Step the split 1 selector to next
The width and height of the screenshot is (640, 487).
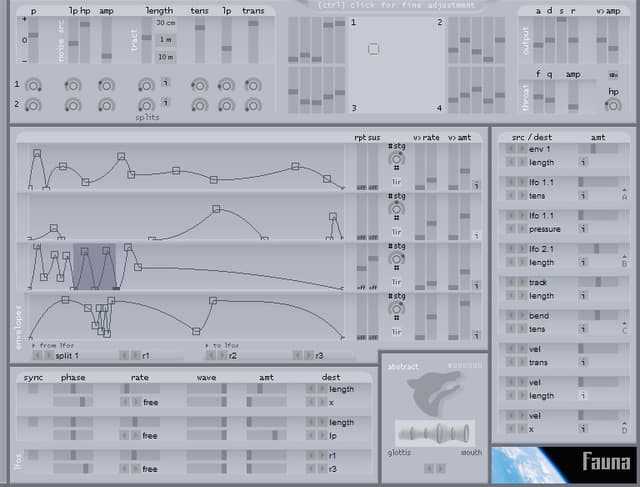tap(48, 355)
